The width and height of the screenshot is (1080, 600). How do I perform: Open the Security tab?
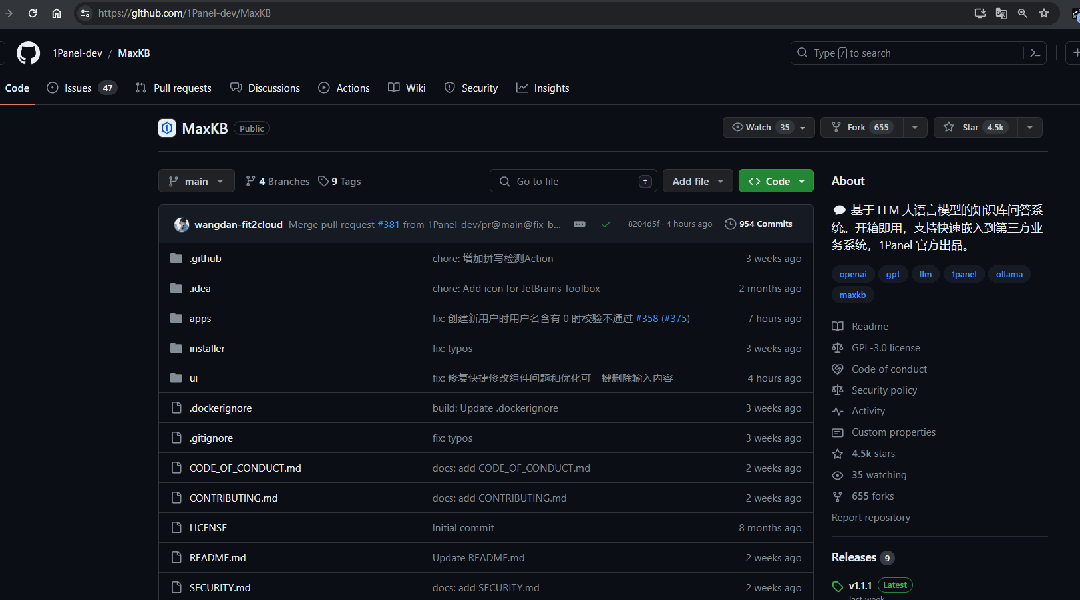pyautogui.click(x=471, y=88)
